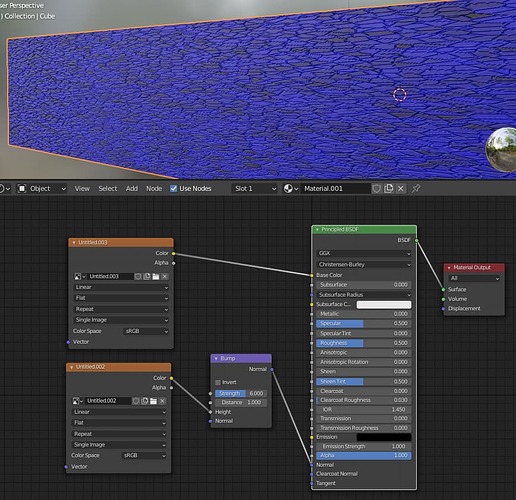Click the Specular slider
Viewport: 516px width, 500px height.
click(364, 323)
